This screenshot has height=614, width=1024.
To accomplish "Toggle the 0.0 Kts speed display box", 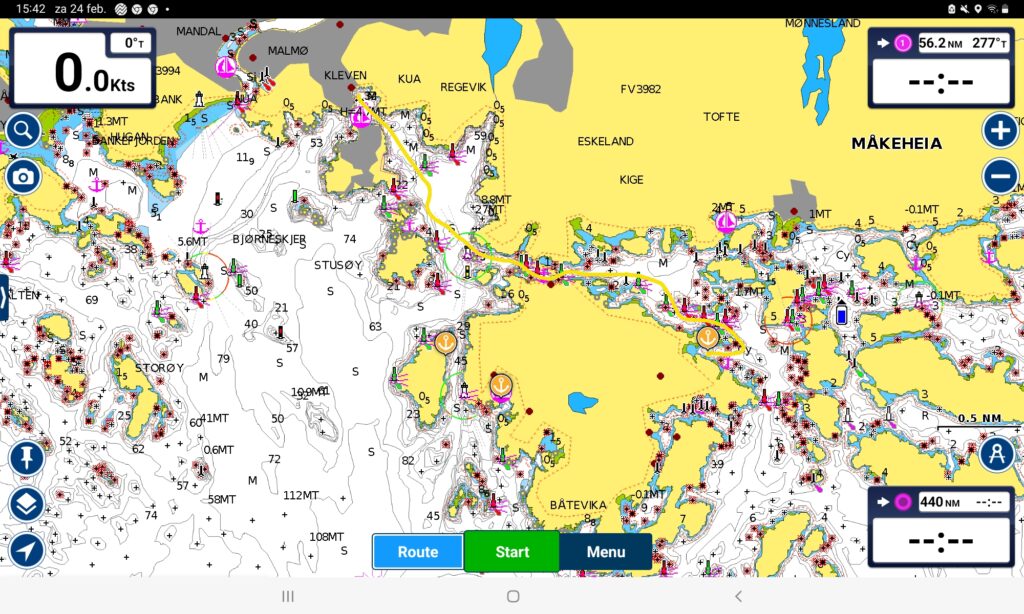I will click(x=83, y=68).
